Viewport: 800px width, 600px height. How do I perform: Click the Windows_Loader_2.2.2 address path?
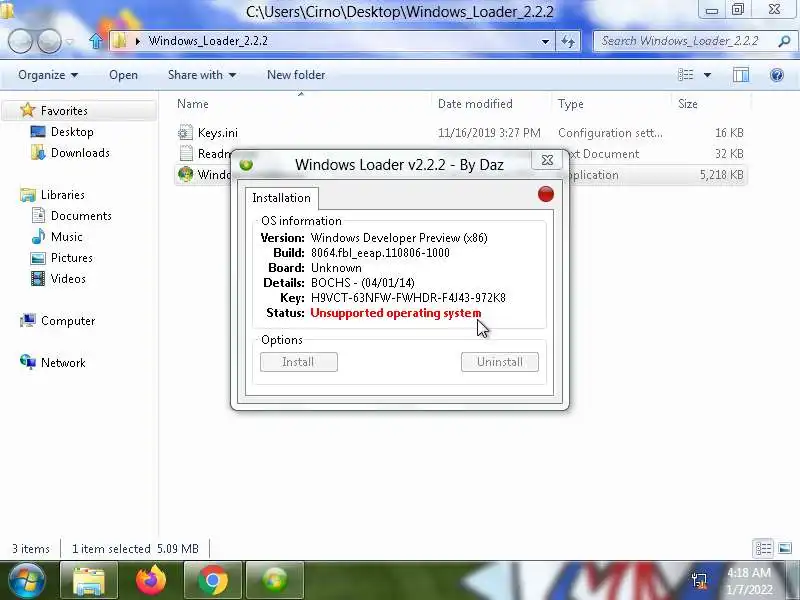click(208, 41)
